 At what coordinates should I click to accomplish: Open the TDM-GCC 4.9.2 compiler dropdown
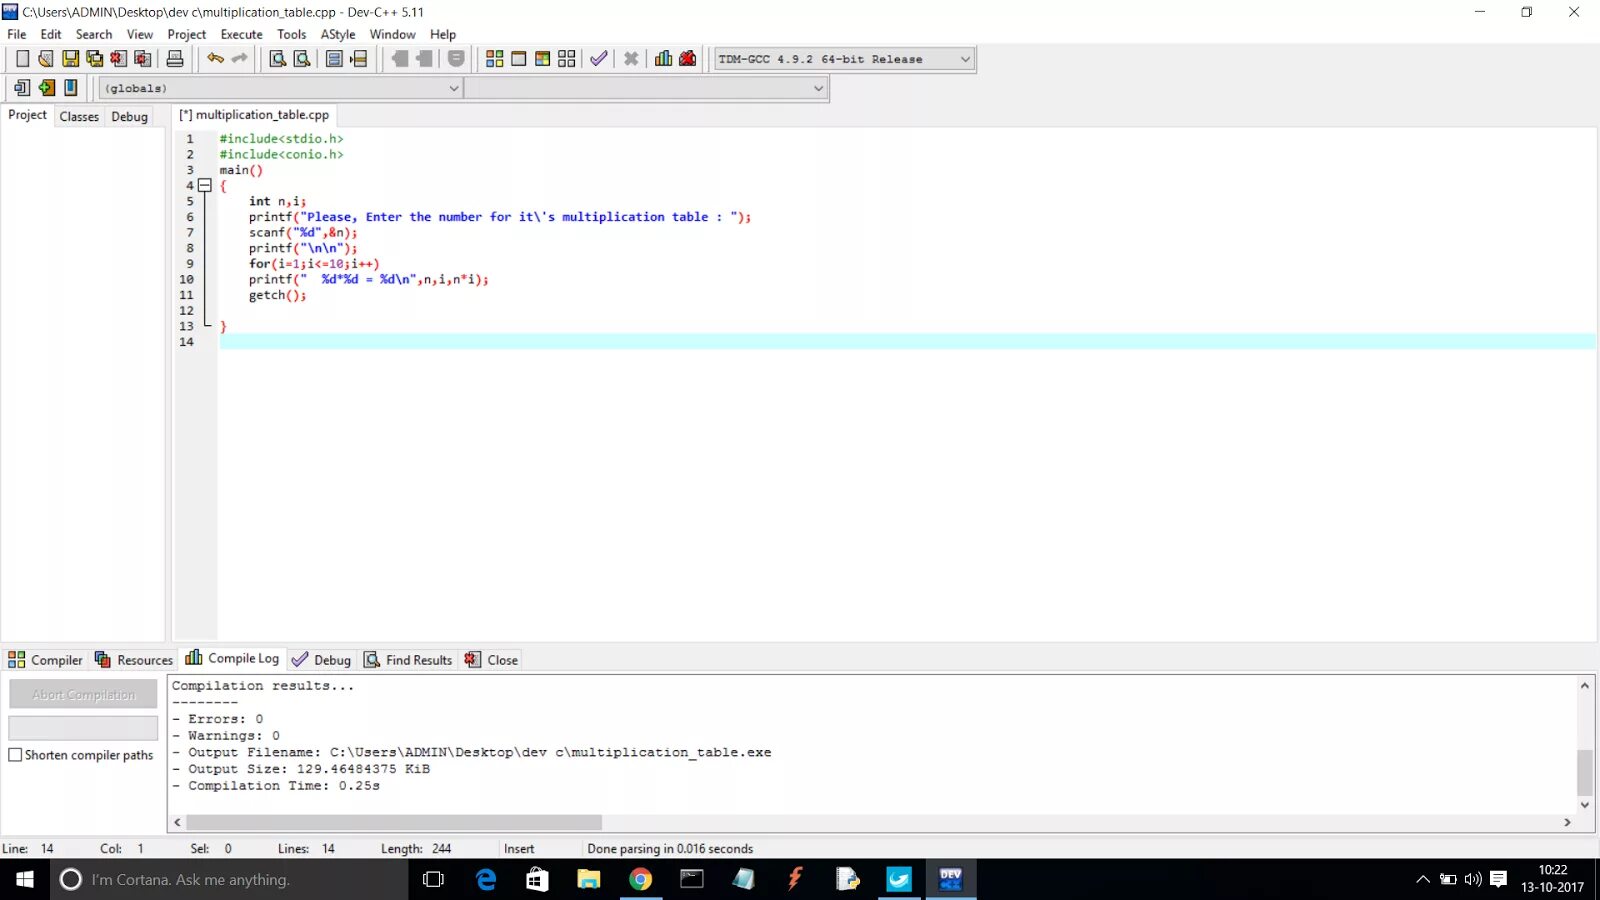[844, 59]
